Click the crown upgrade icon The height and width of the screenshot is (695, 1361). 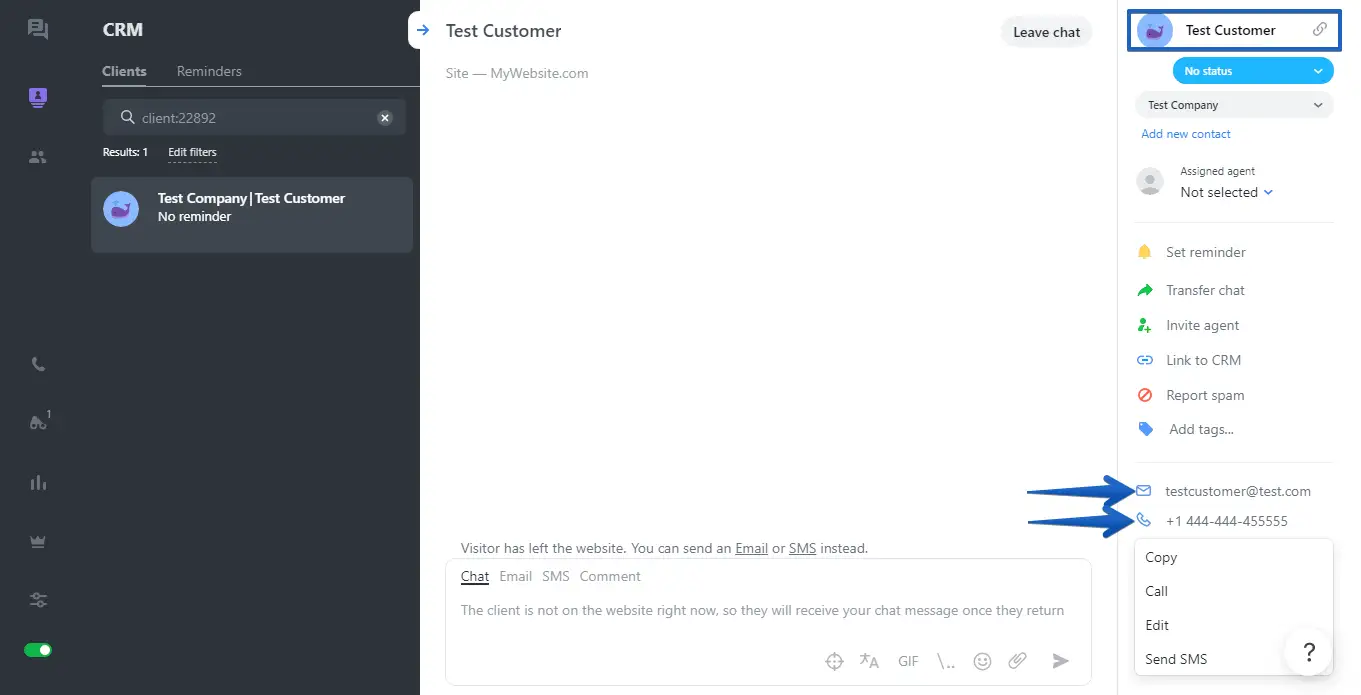pyautogui.click(x=38, y=541)
